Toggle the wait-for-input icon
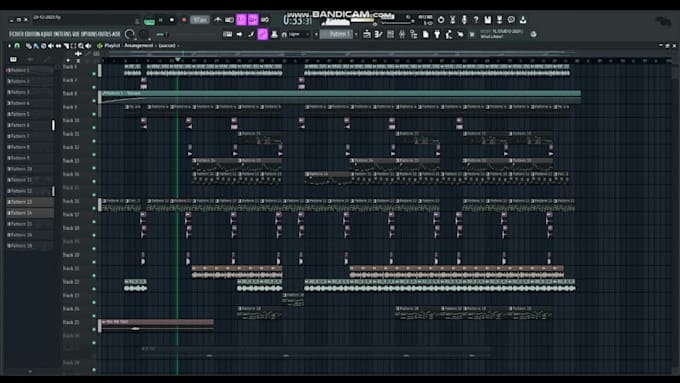The width and height of the screenshot is (680, 383). pyautogui.click(x=230, y=20)
